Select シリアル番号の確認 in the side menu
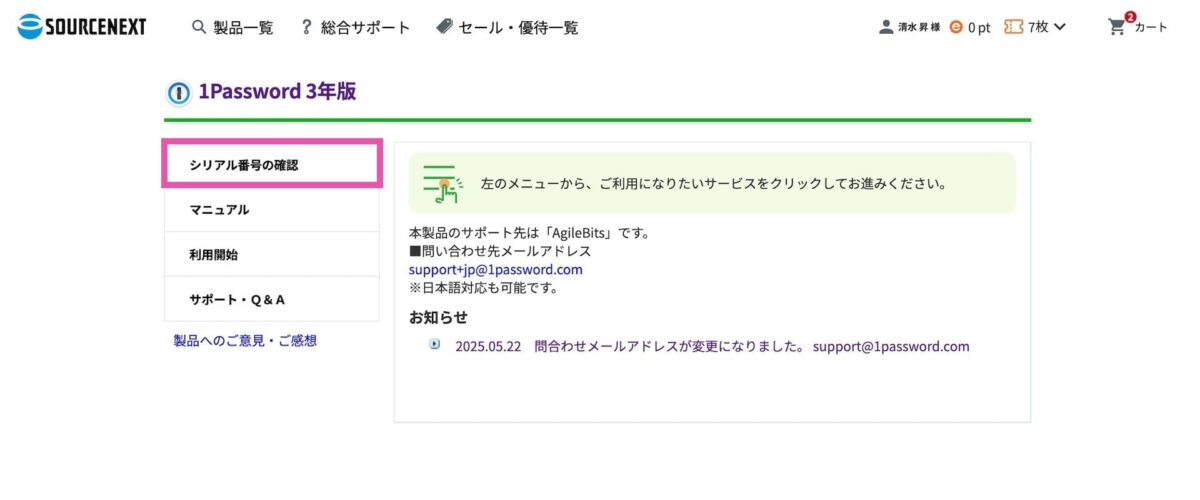This screenshot has height=500, width=1200. [271, 165]
